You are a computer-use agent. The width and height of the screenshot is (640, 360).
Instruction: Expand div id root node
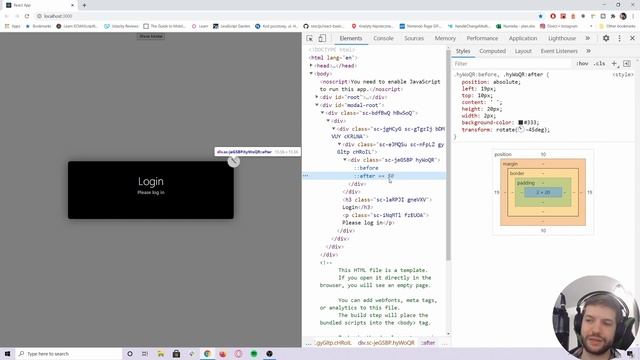(317, 97)
